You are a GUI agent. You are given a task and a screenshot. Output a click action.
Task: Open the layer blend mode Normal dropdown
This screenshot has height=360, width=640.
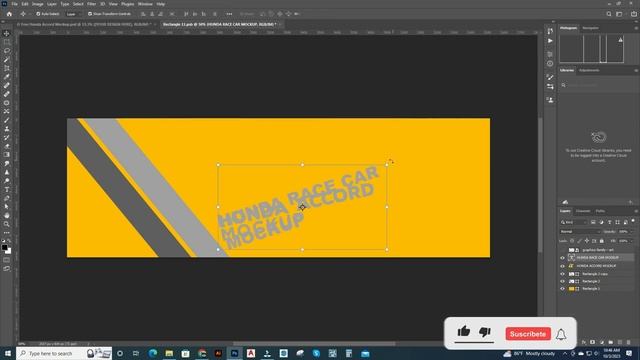click(580, 231)
